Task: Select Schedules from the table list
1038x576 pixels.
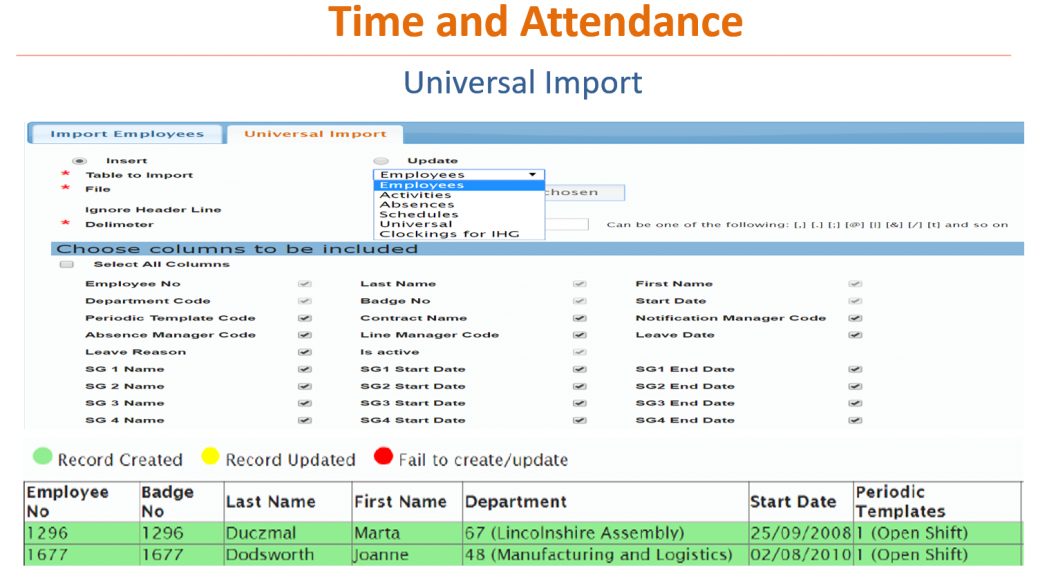Action: coord(419,215)
